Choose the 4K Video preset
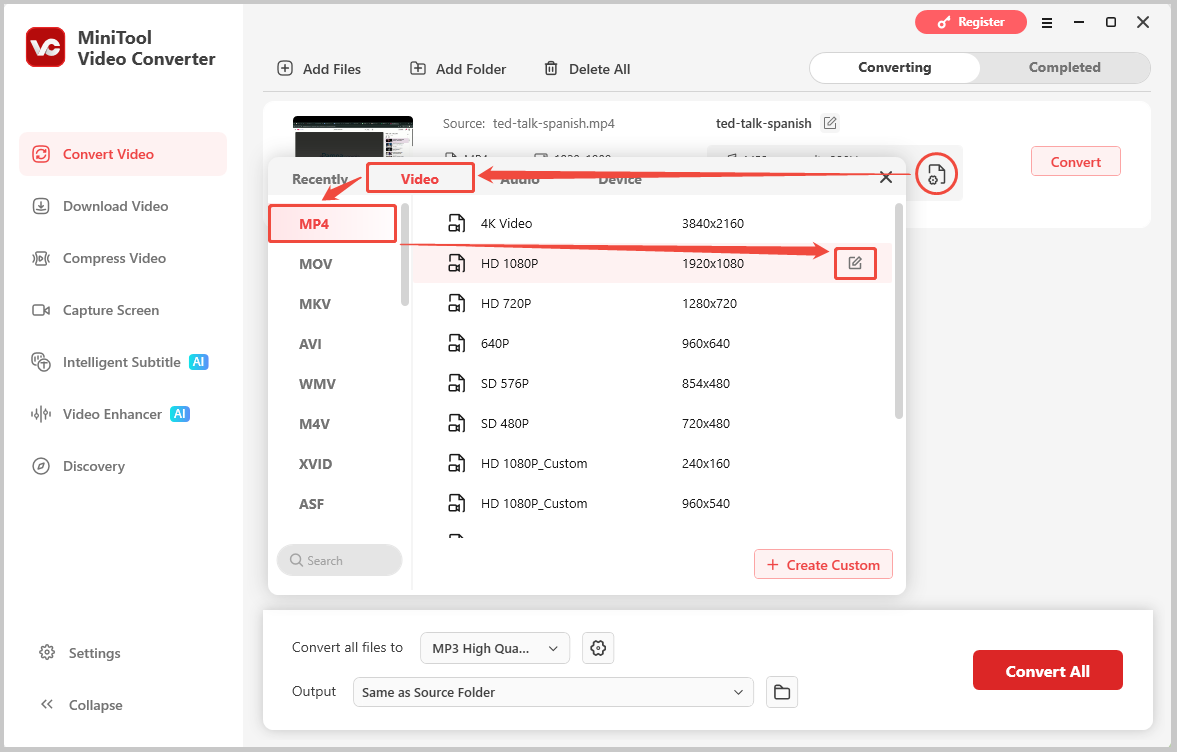Screen dimensions: 1177x752 click(x=652, y=224)
